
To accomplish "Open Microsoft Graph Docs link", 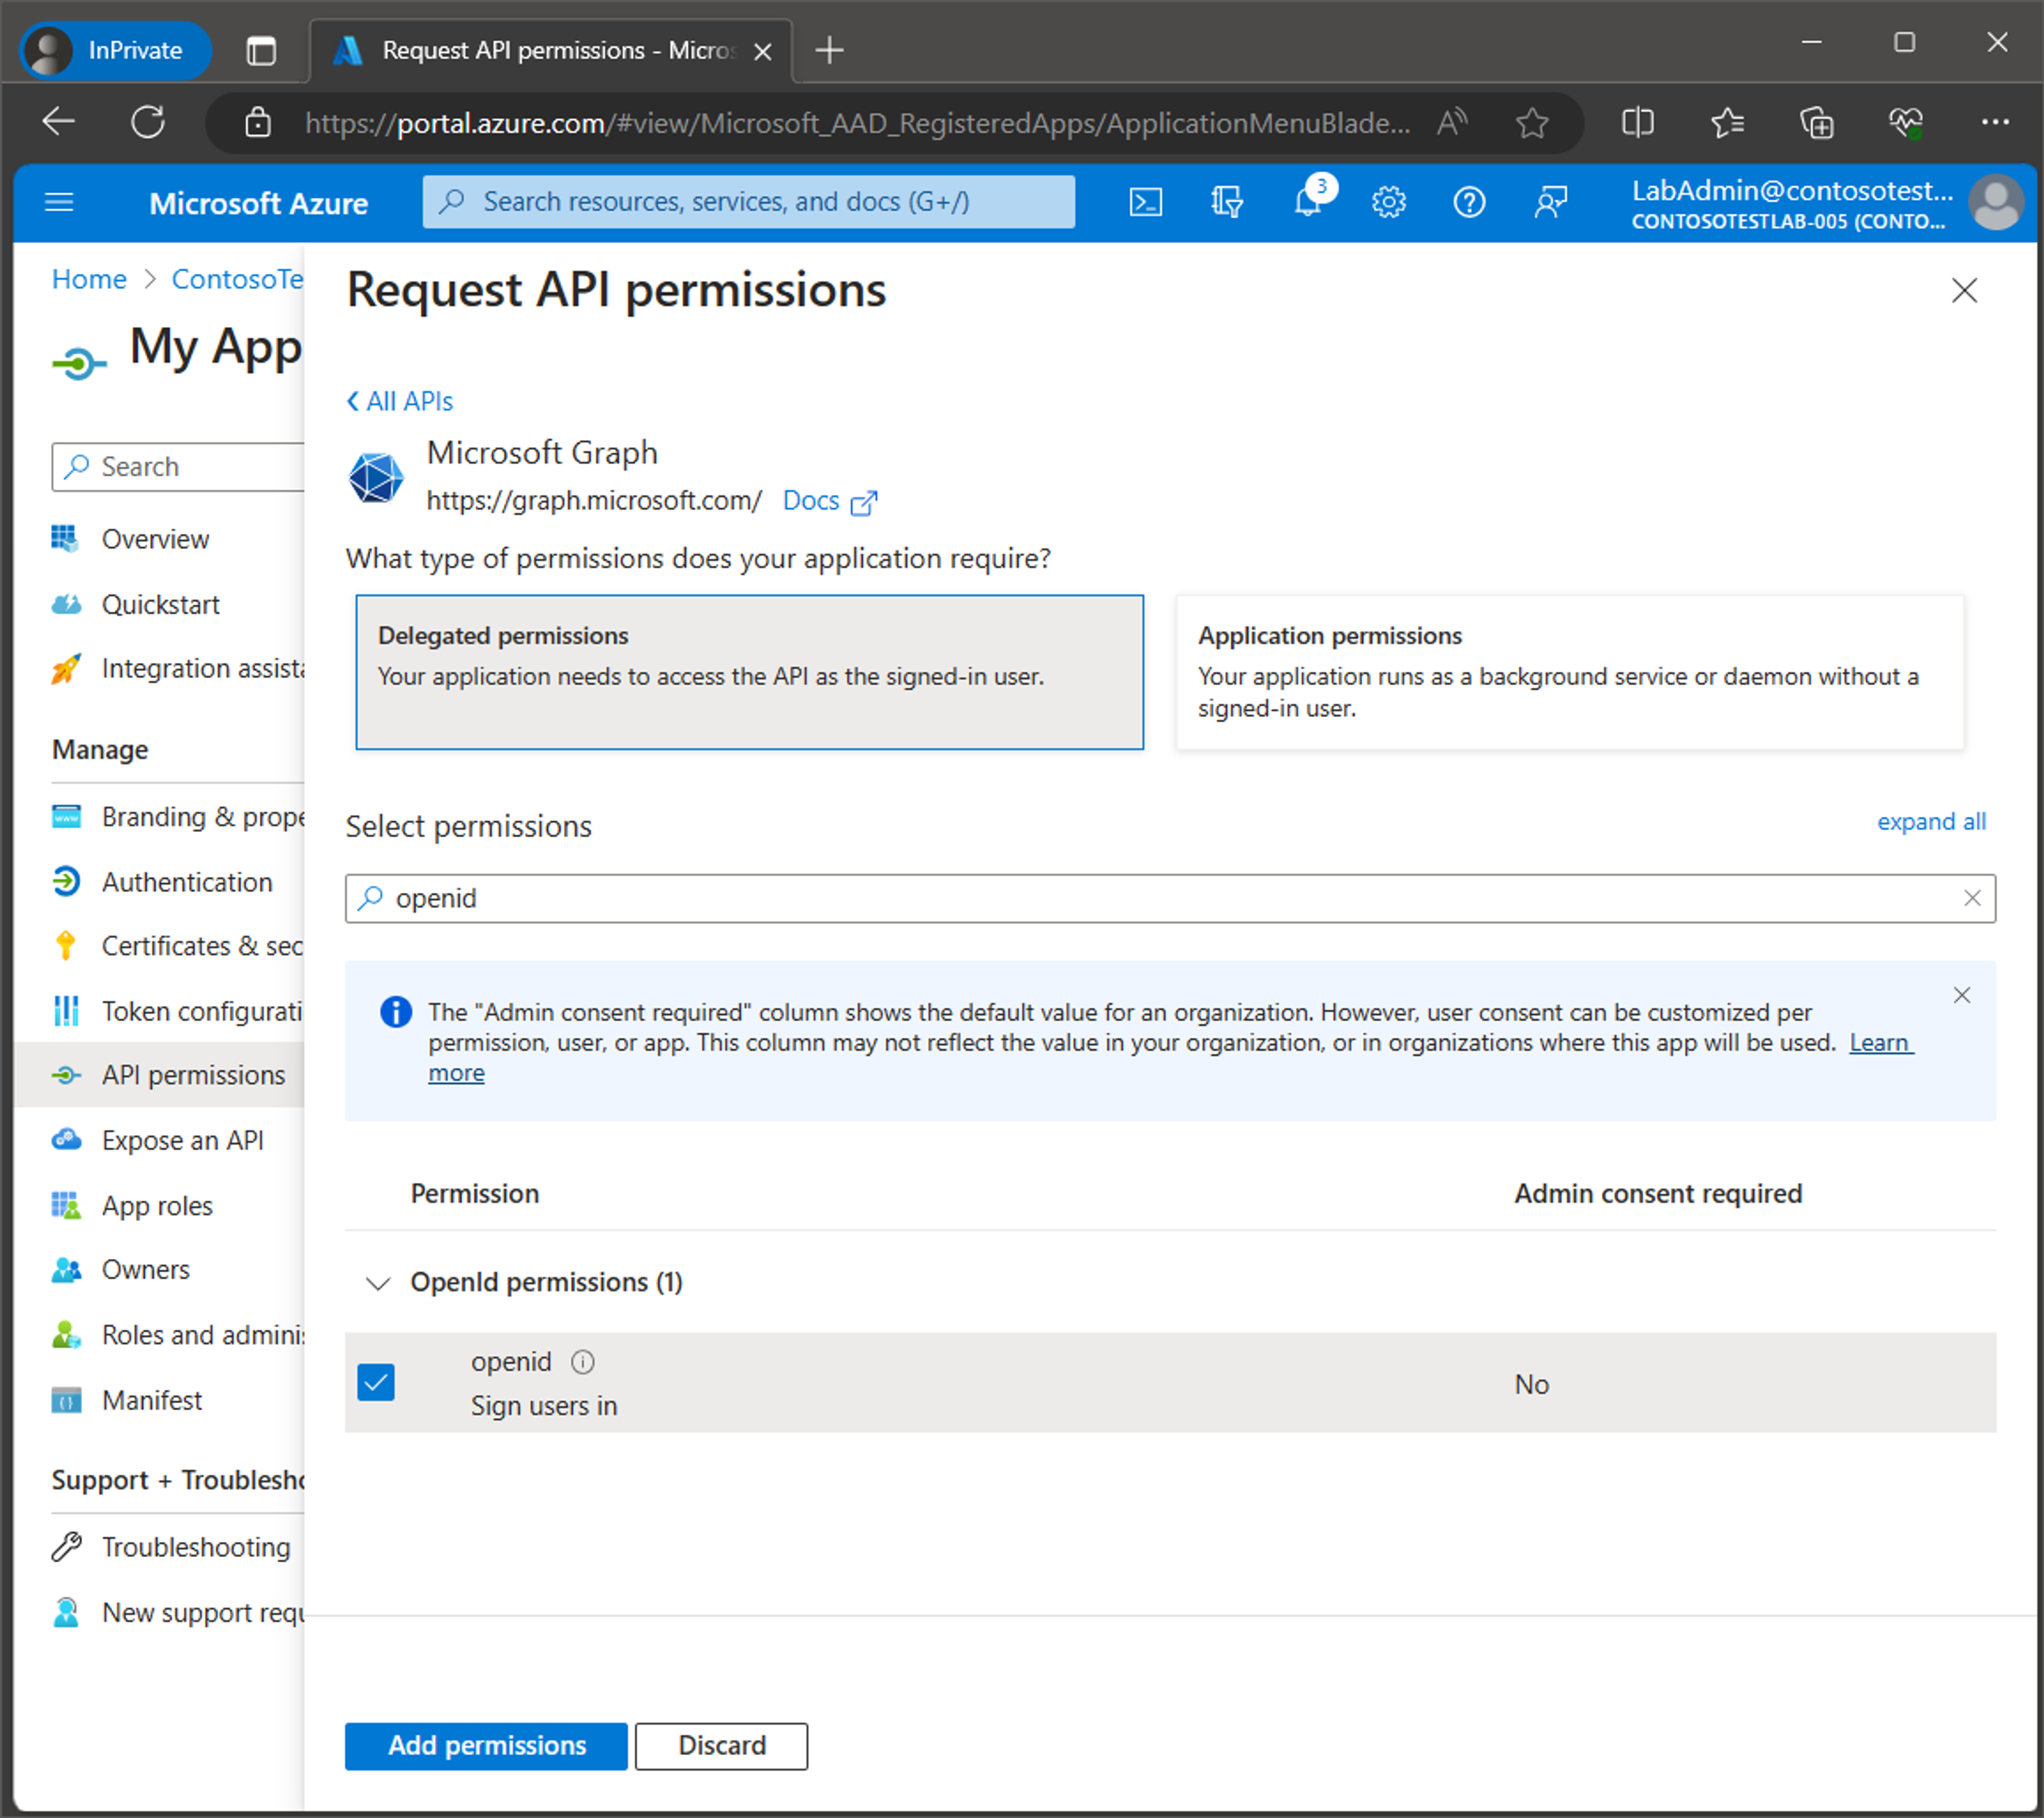I will click(x=829, y=501).
